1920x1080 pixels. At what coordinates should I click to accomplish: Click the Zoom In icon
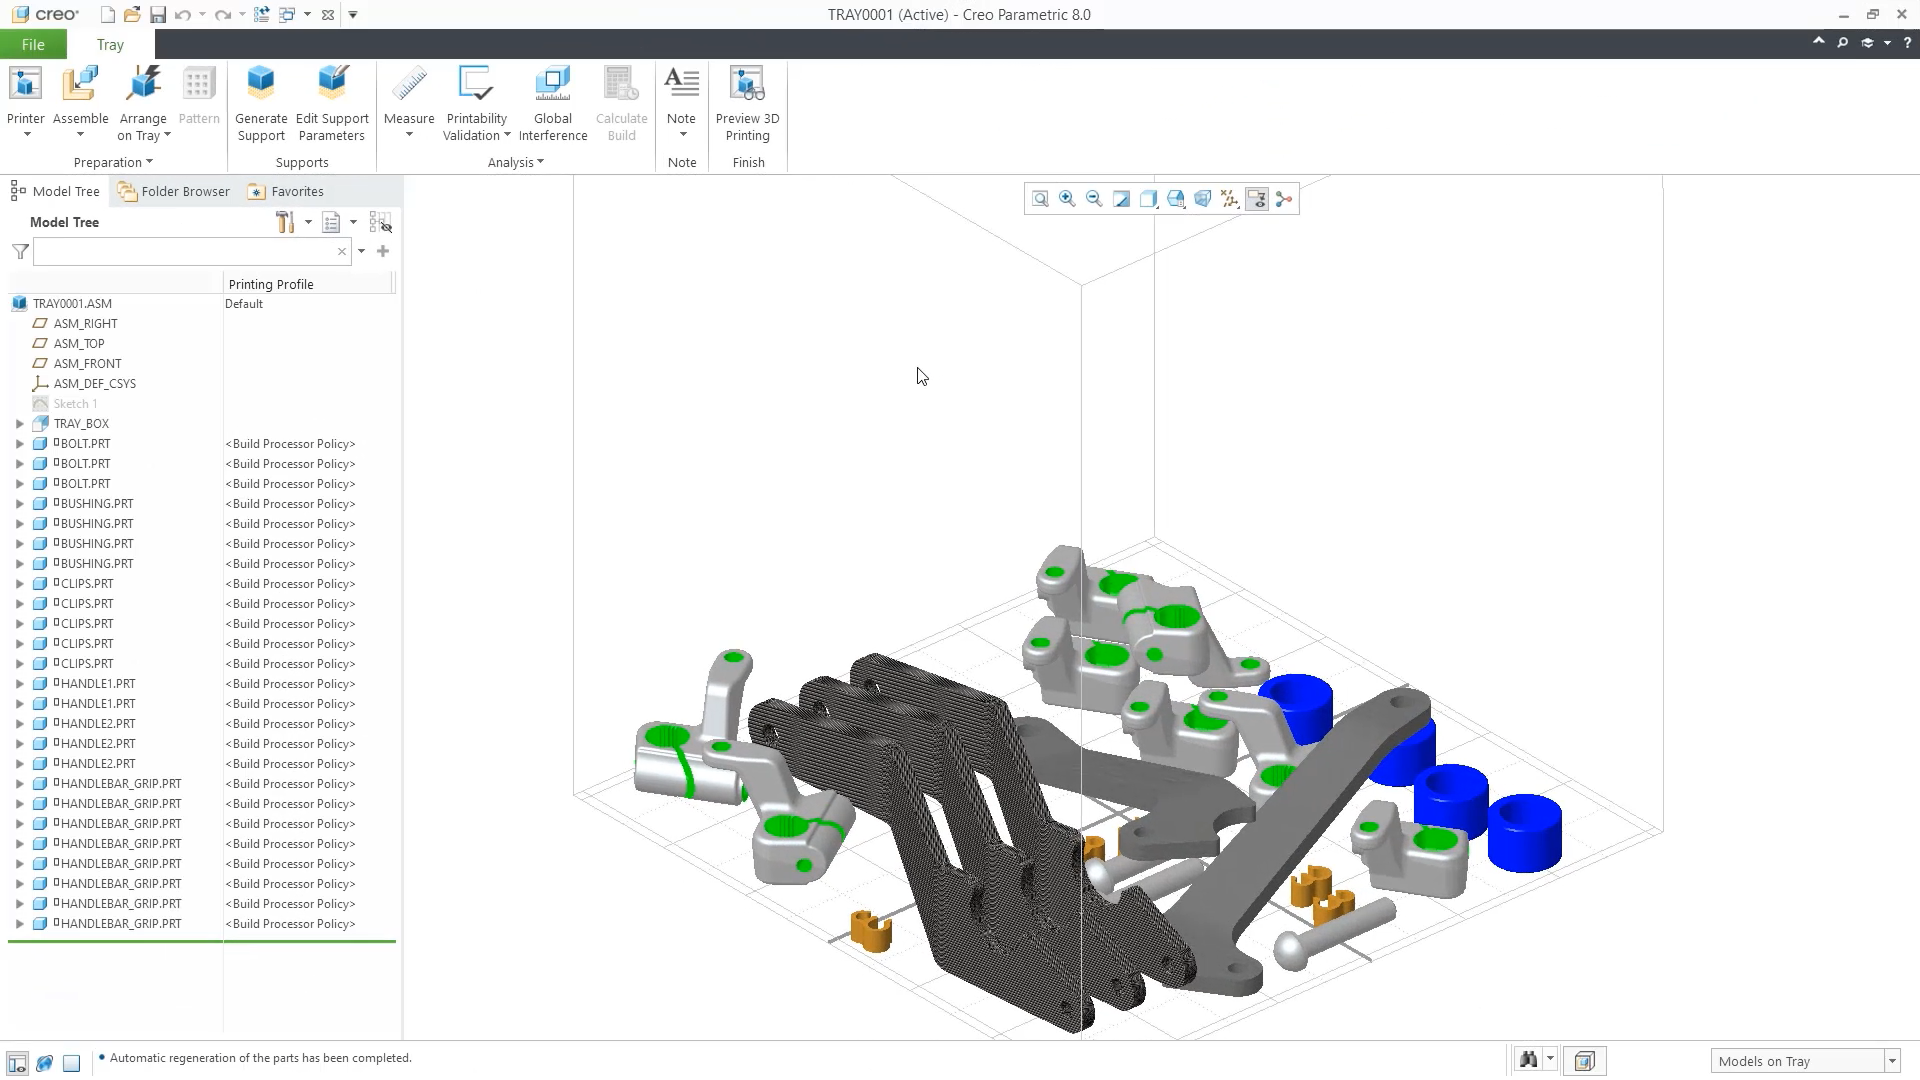pyautogui.click(x=1067, y=199)
